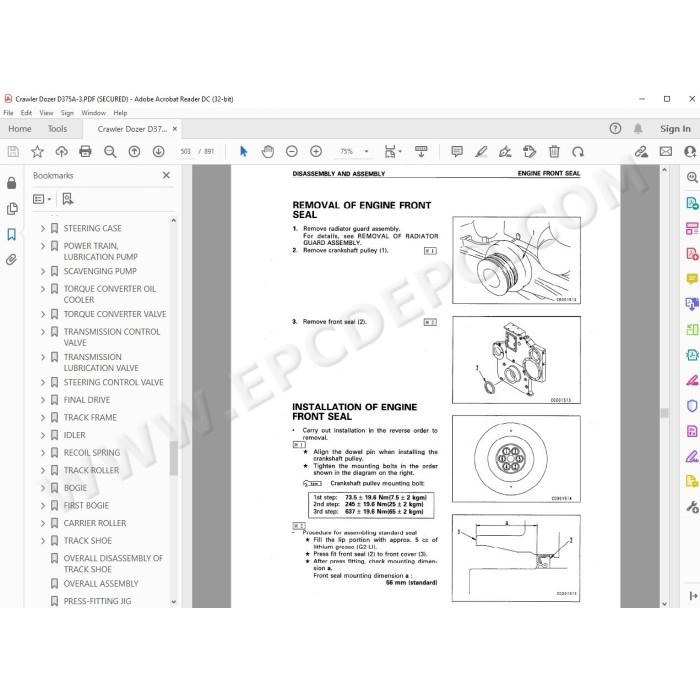Select the arrow selection tool
700x700 pixels.
[x=243, y=152]
